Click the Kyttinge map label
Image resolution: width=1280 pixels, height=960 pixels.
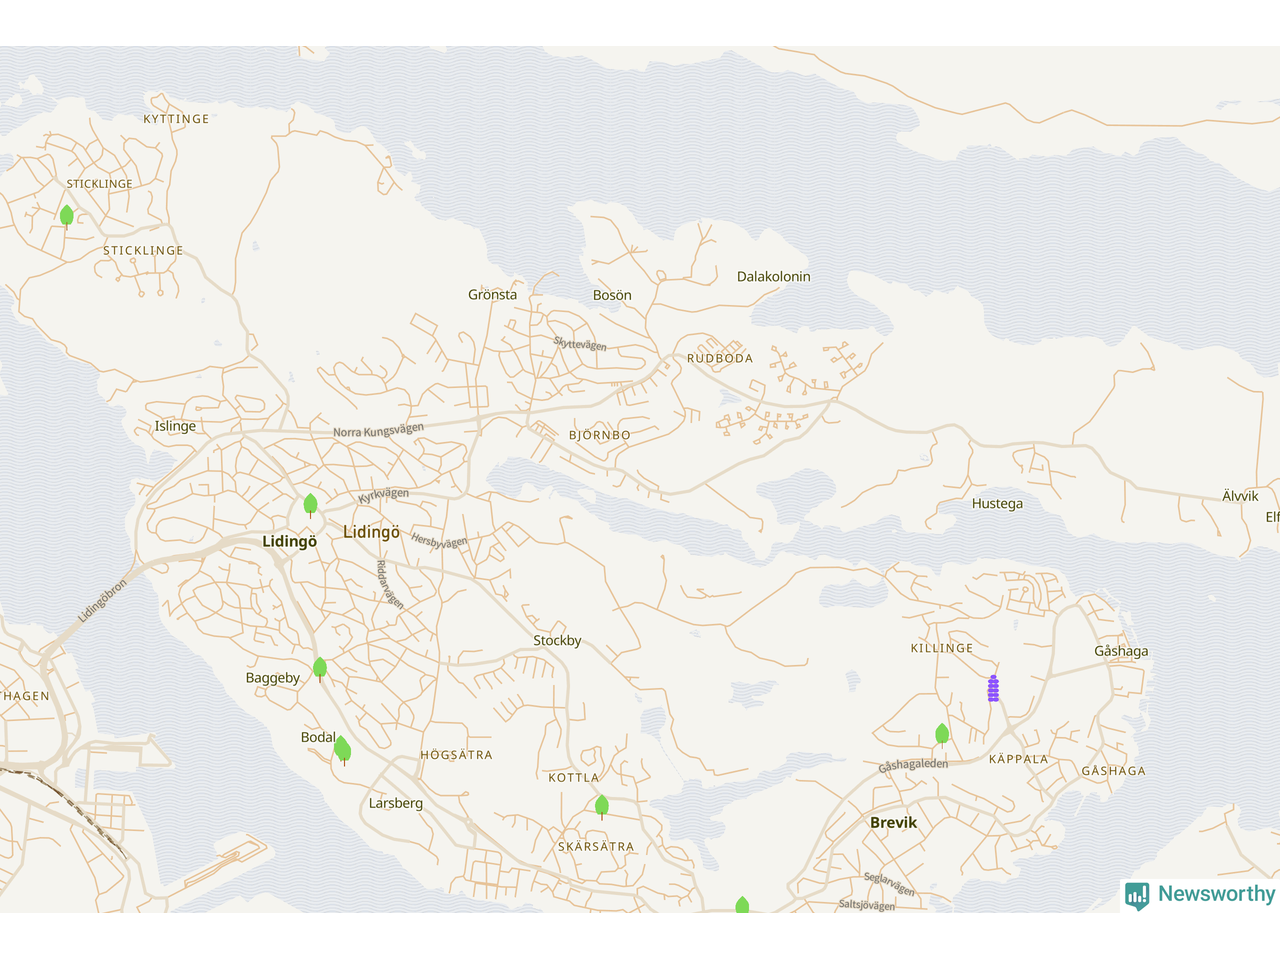tap(177, 119)
